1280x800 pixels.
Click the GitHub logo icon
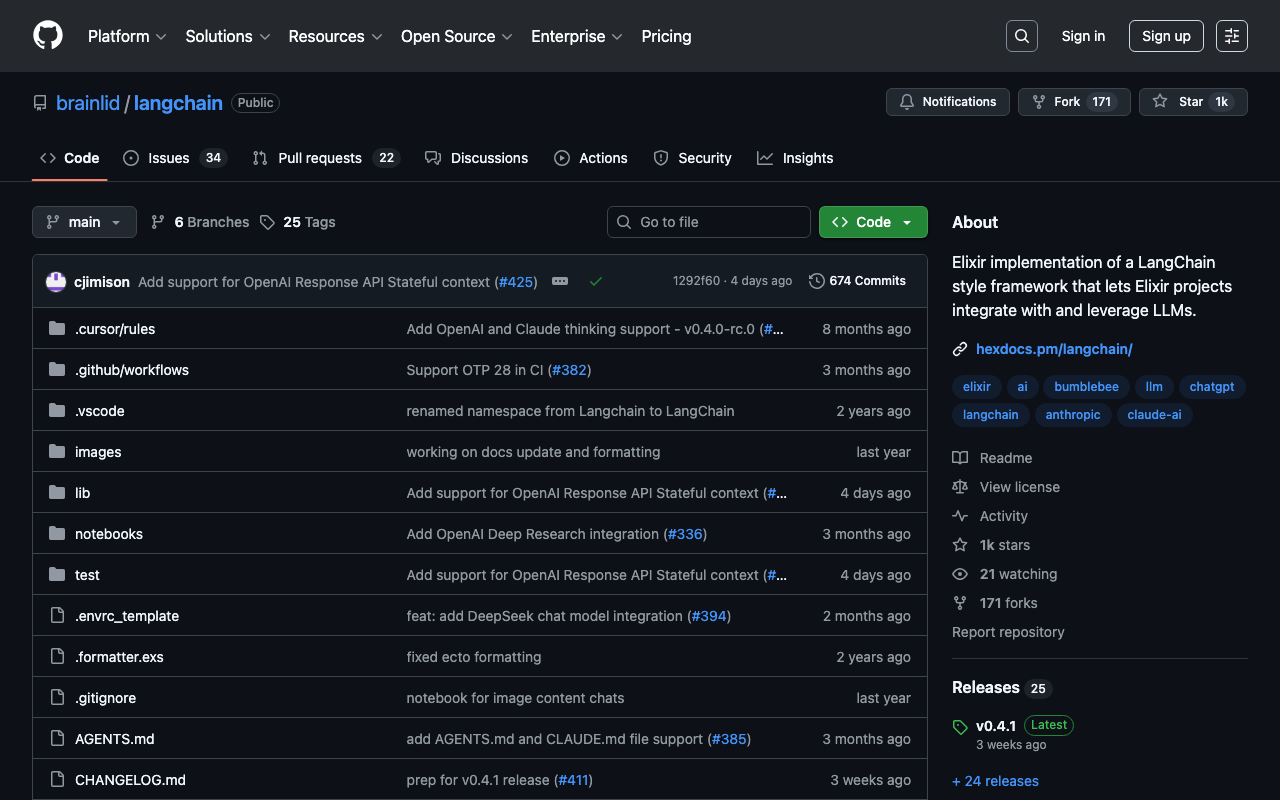48,36
